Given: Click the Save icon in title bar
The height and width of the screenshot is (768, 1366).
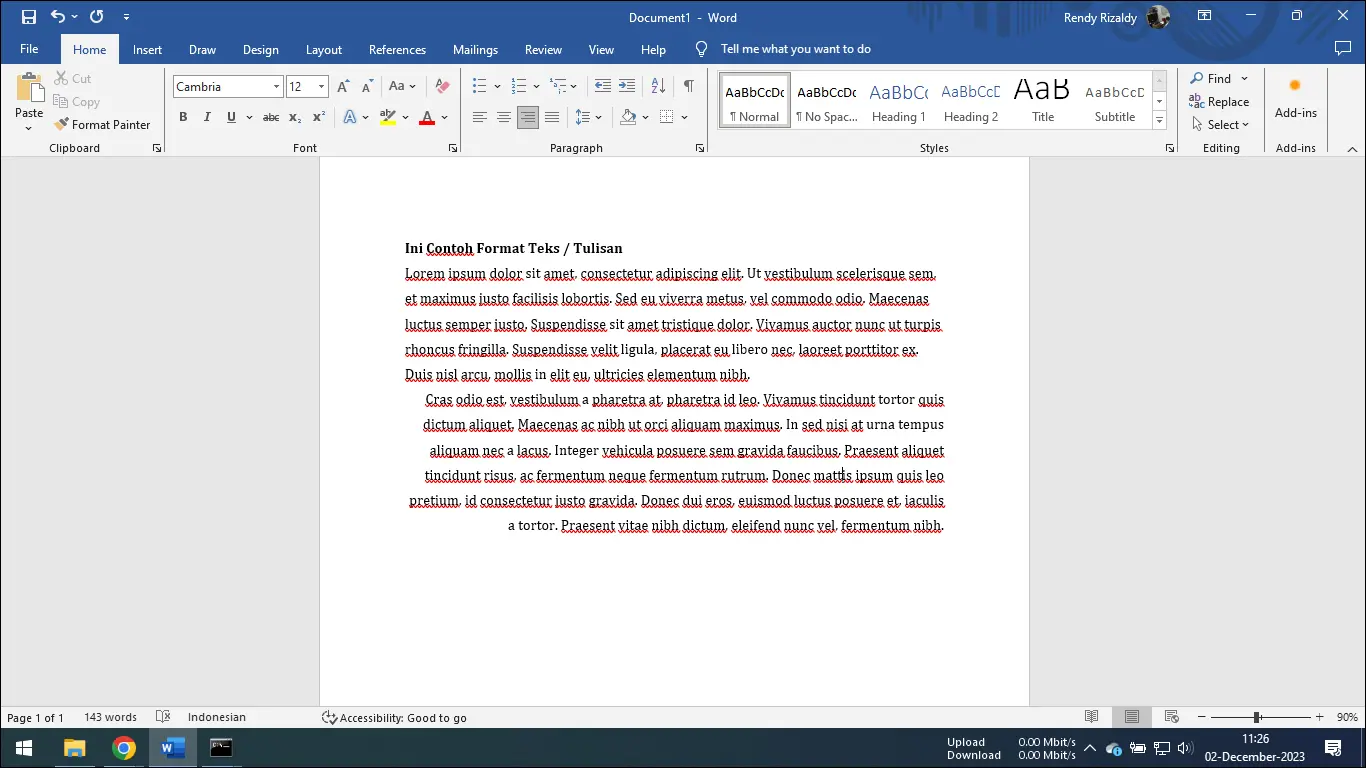Looking at the screenshot, I should click(x=28, y=17).
